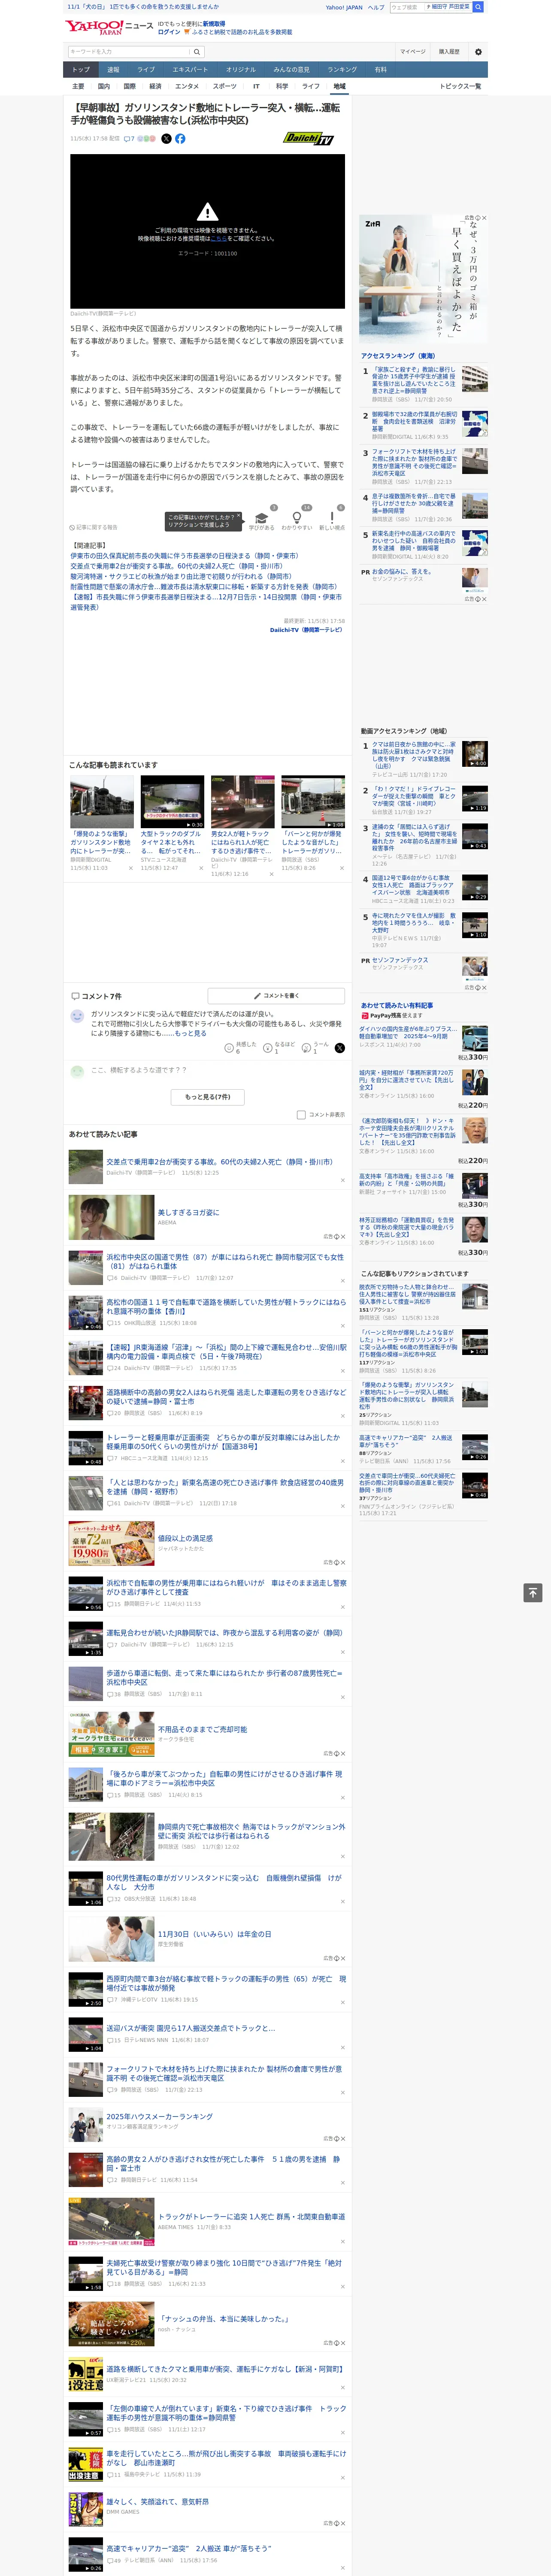Open related article 駿河湾特産・サクラエビの秋漁
Screen dimensions: 551x2576
click(x=181, y=576)
